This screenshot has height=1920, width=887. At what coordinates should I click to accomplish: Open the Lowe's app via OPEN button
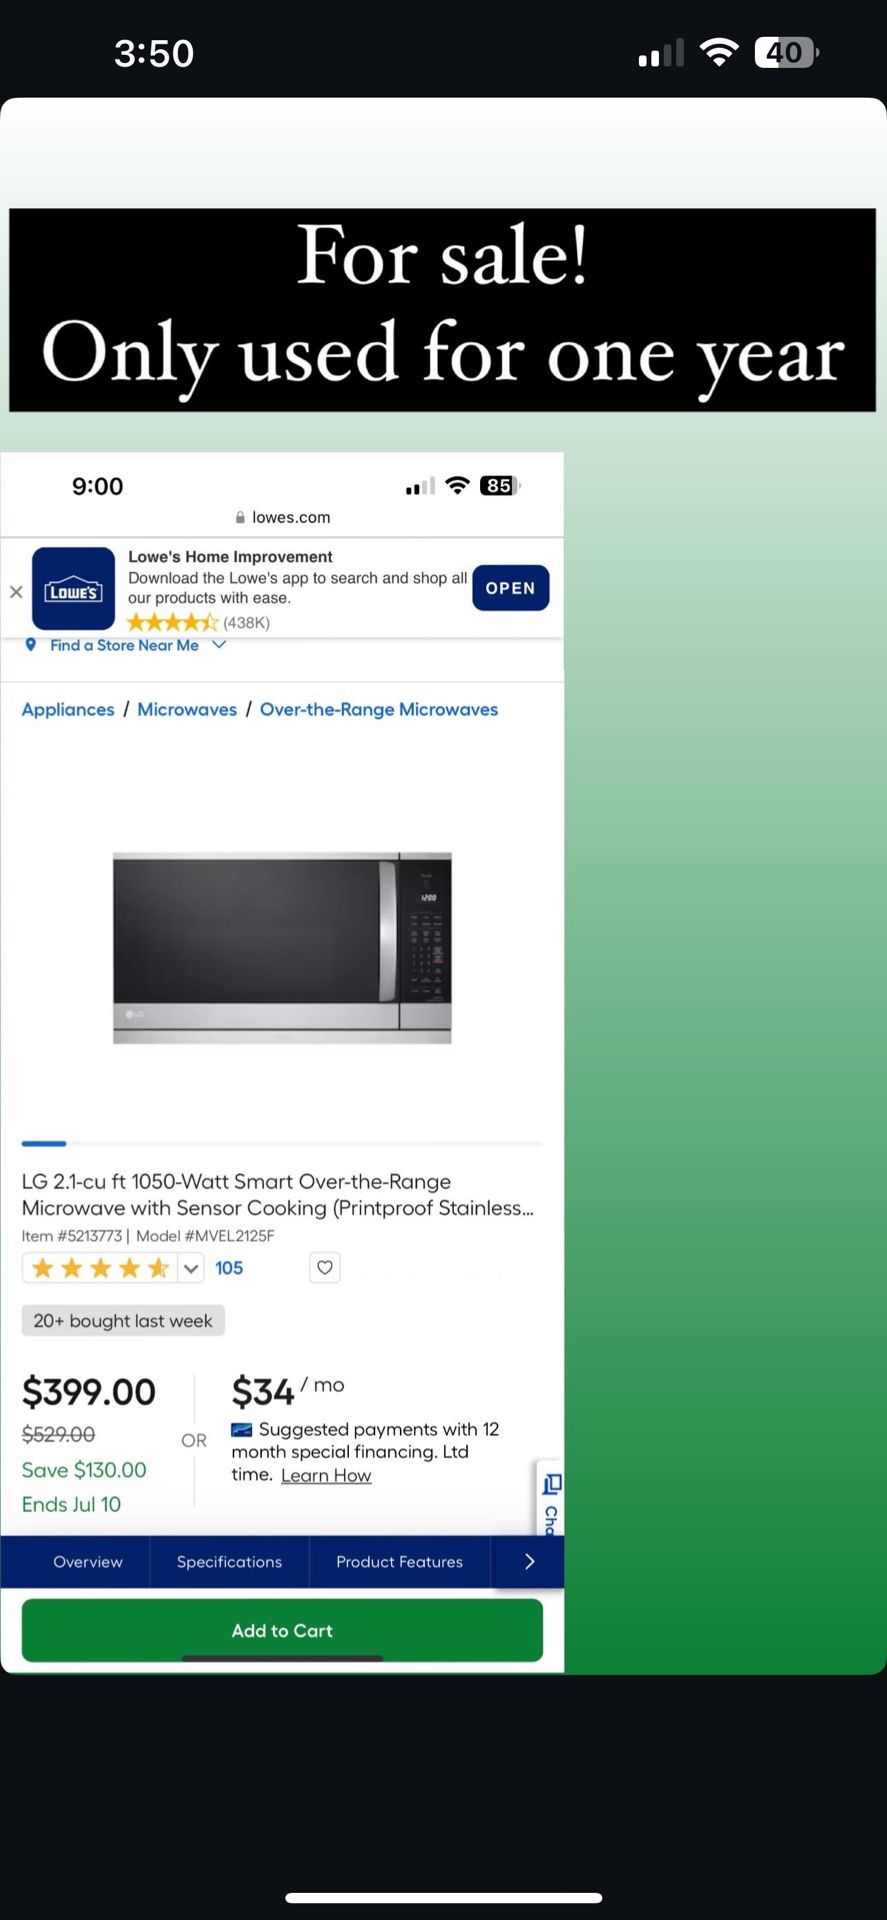tap(510, 588)
